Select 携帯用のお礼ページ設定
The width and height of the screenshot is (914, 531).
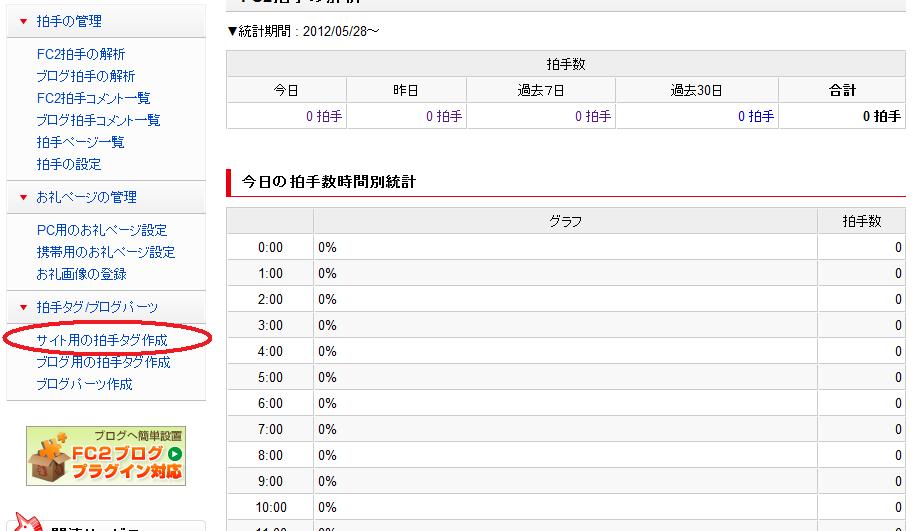(x=106, y=252)
